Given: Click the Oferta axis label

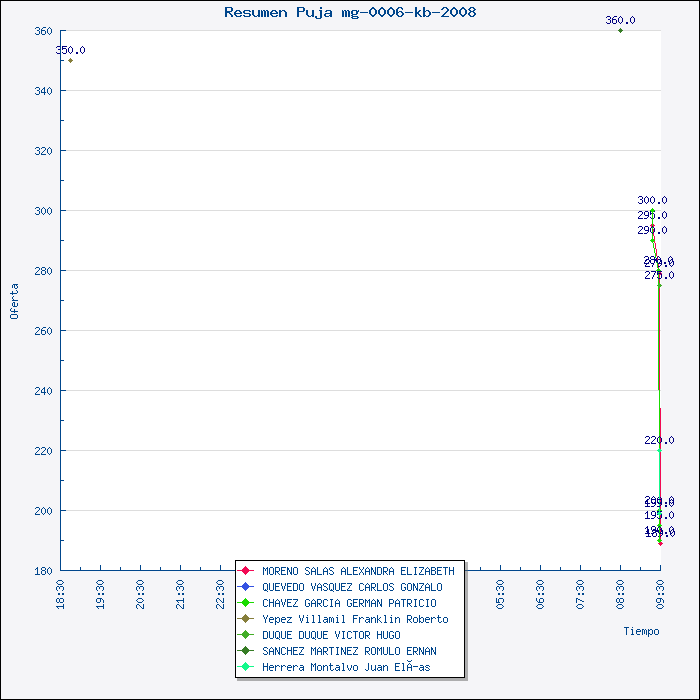Looking at the screenshot, I should click(14, 301).
